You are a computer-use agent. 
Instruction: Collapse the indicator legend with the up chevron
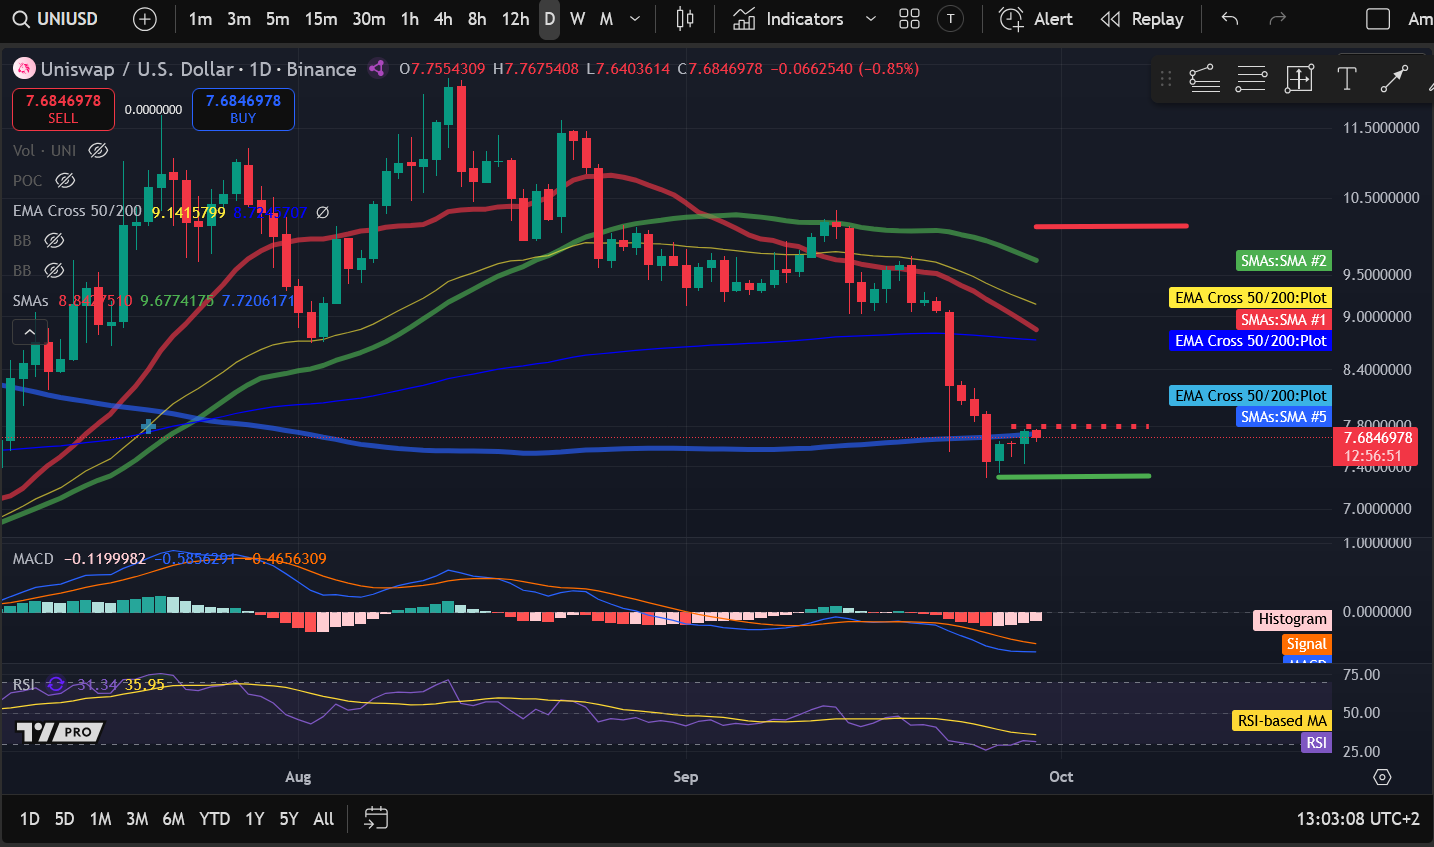click(x=29, y=332)
